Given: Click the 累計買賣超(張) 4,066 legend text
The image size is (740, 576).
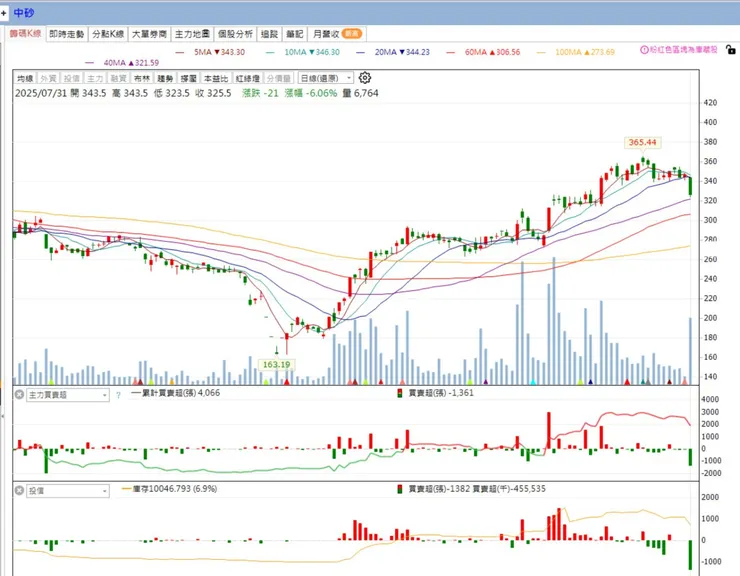Looking at the screenshot, I should click(x=181, y=393).
